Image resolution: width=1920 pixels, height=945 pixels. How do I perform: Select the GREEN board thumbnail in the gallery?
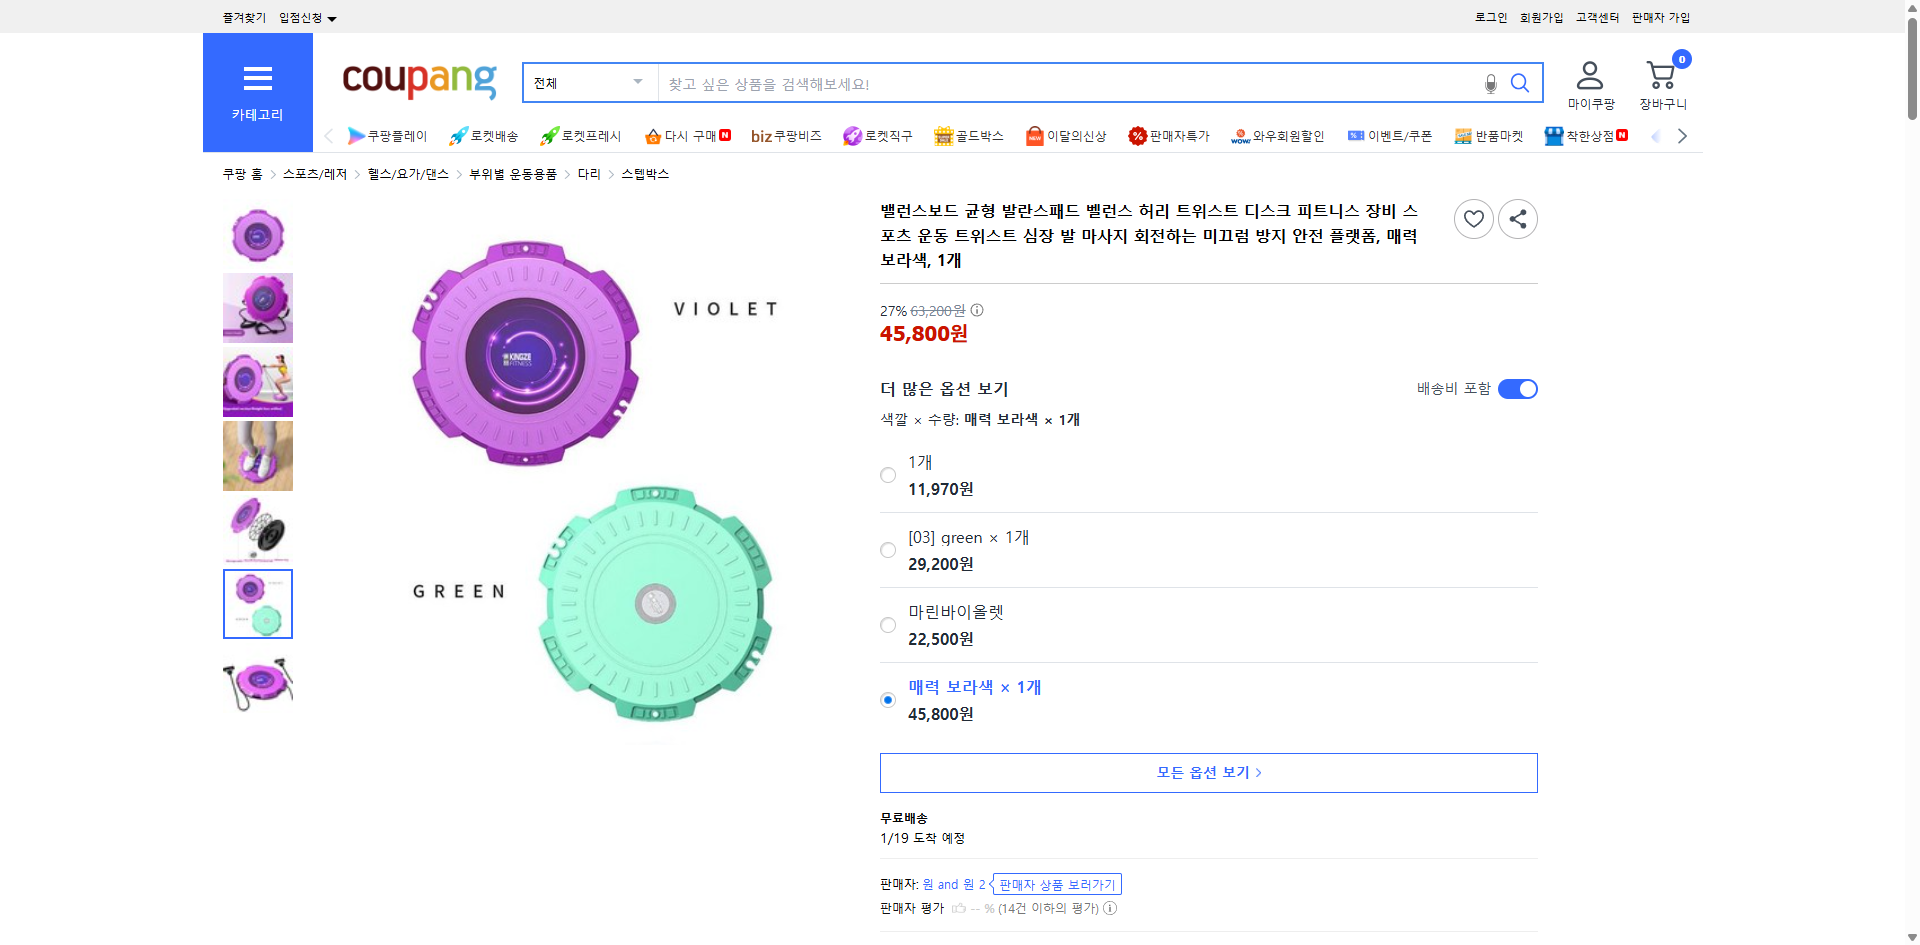coord(257,604)
